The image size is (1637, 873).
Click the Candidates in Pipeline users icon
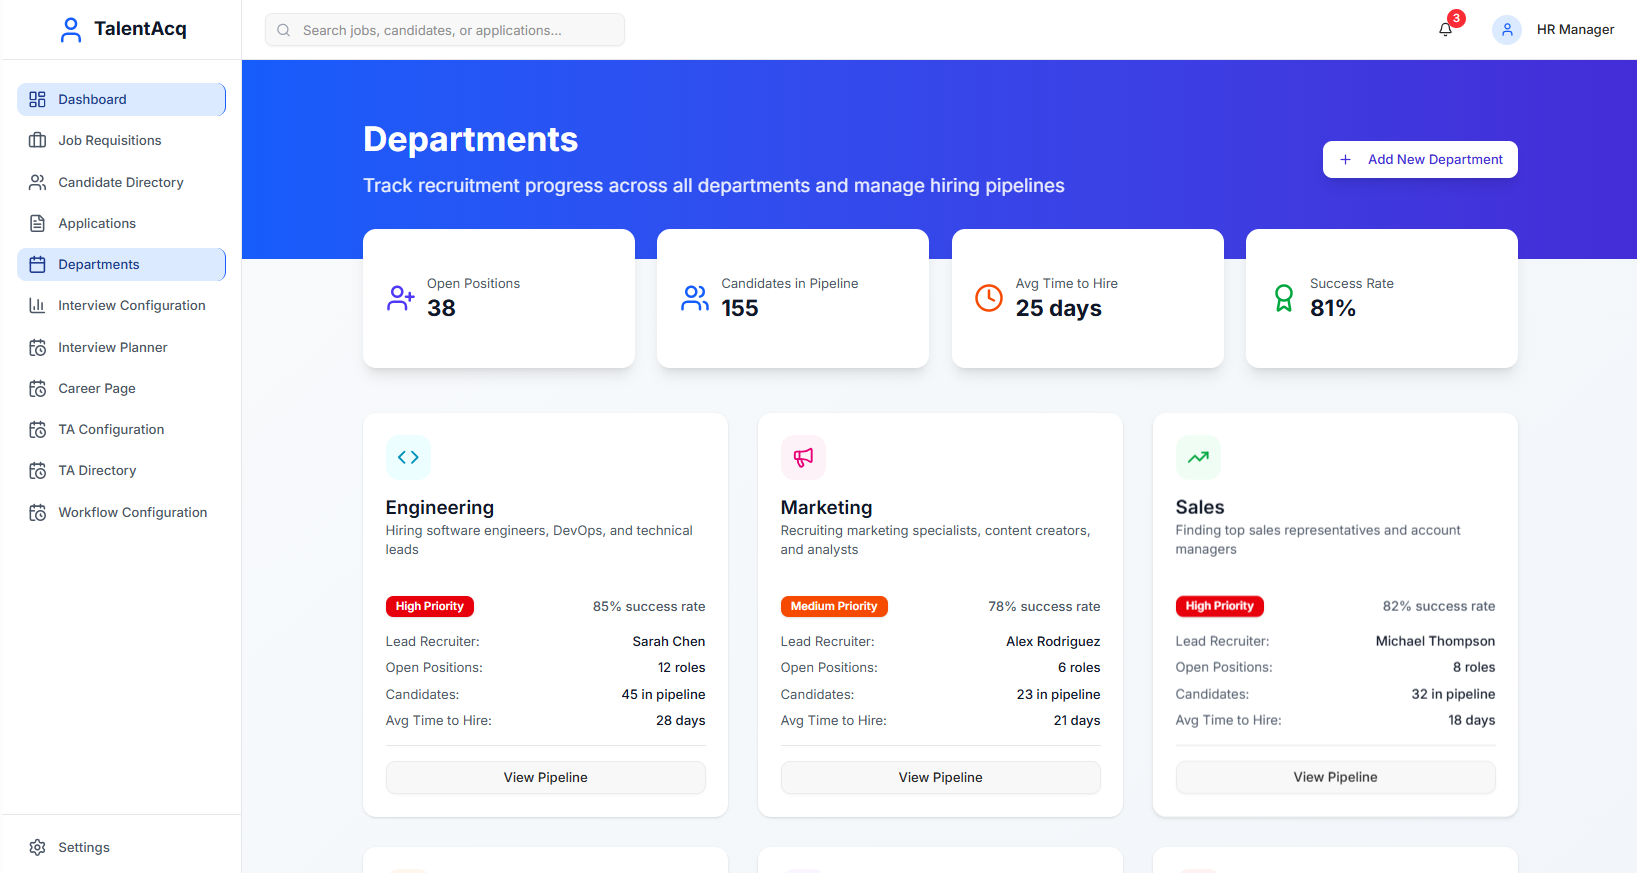click(695, 298)
